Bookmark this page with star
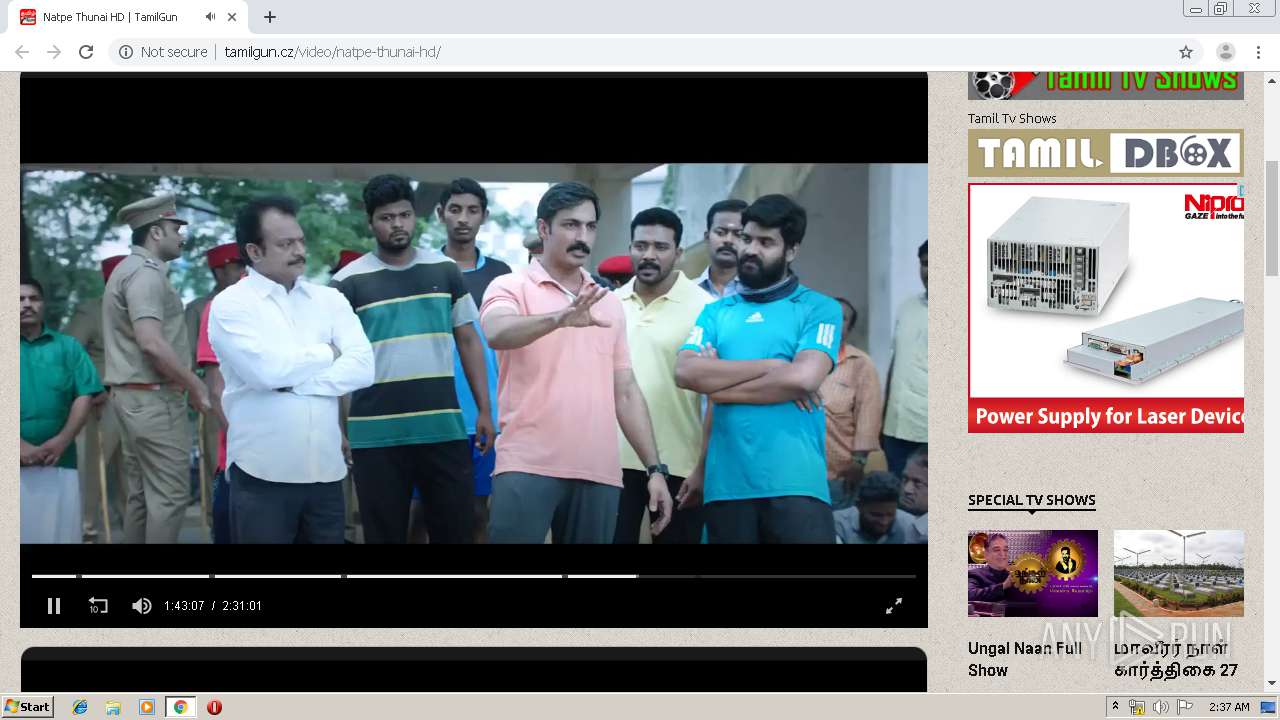Screen dimensions: 1280x720 1186,52
